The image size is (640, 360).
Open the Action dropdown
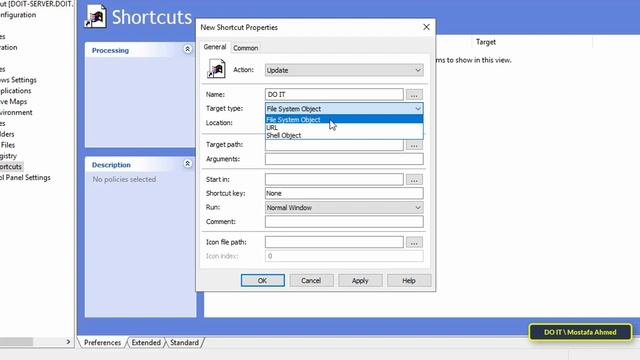(x=344, y=70)
